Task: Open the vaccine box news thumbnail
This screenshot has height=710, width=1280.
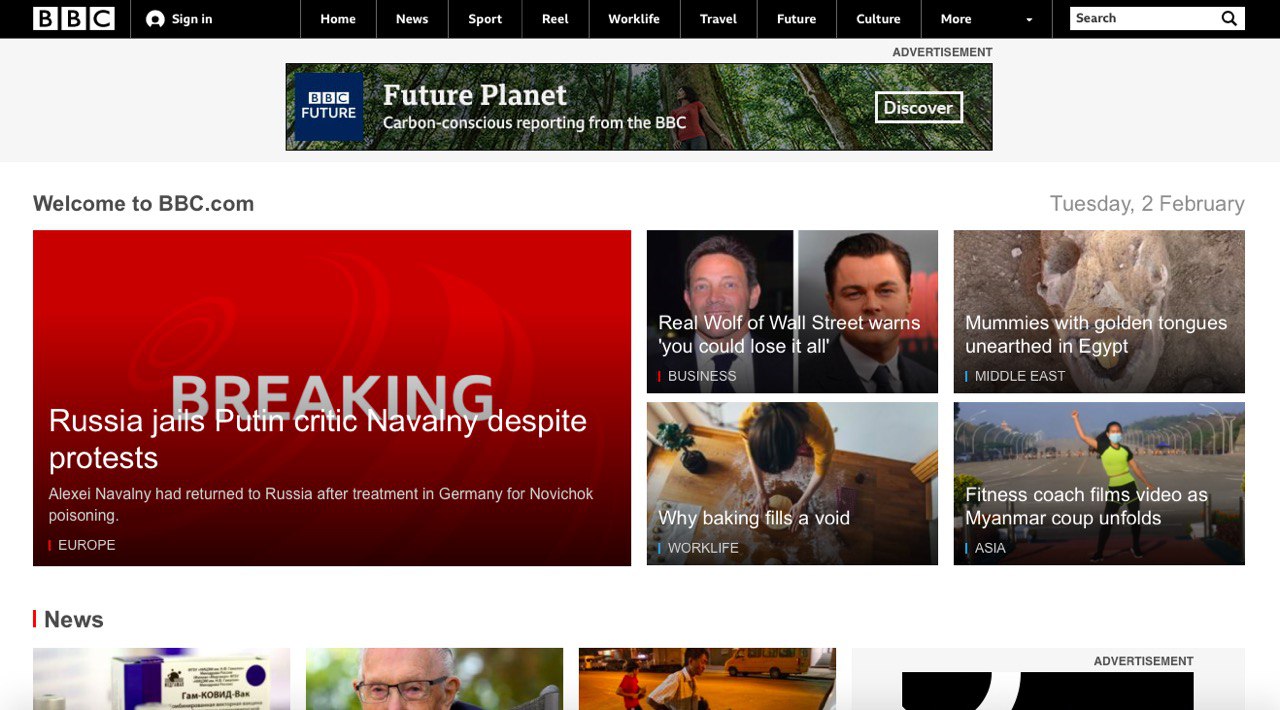Action: pos(161,679)
